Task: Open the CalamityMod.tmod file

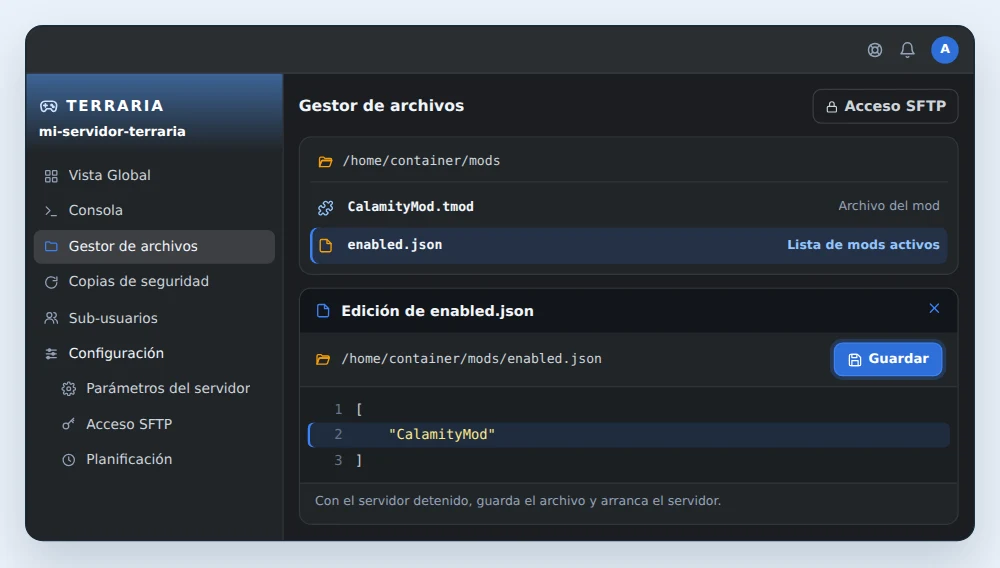Action: (629, 207)
